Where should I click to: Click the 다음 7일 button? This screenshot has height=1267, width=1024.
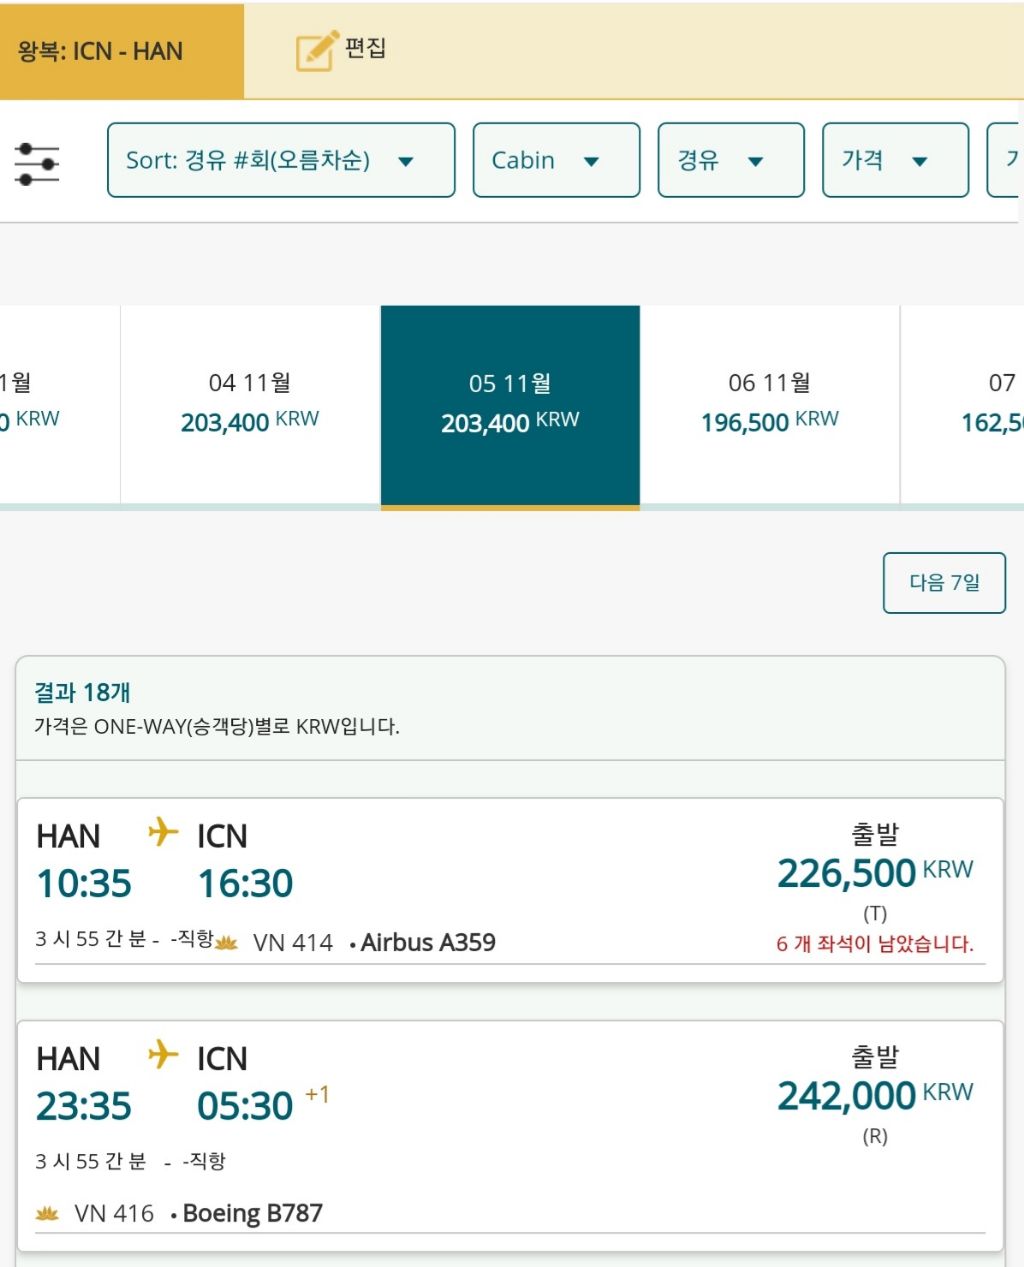(944, 582)
